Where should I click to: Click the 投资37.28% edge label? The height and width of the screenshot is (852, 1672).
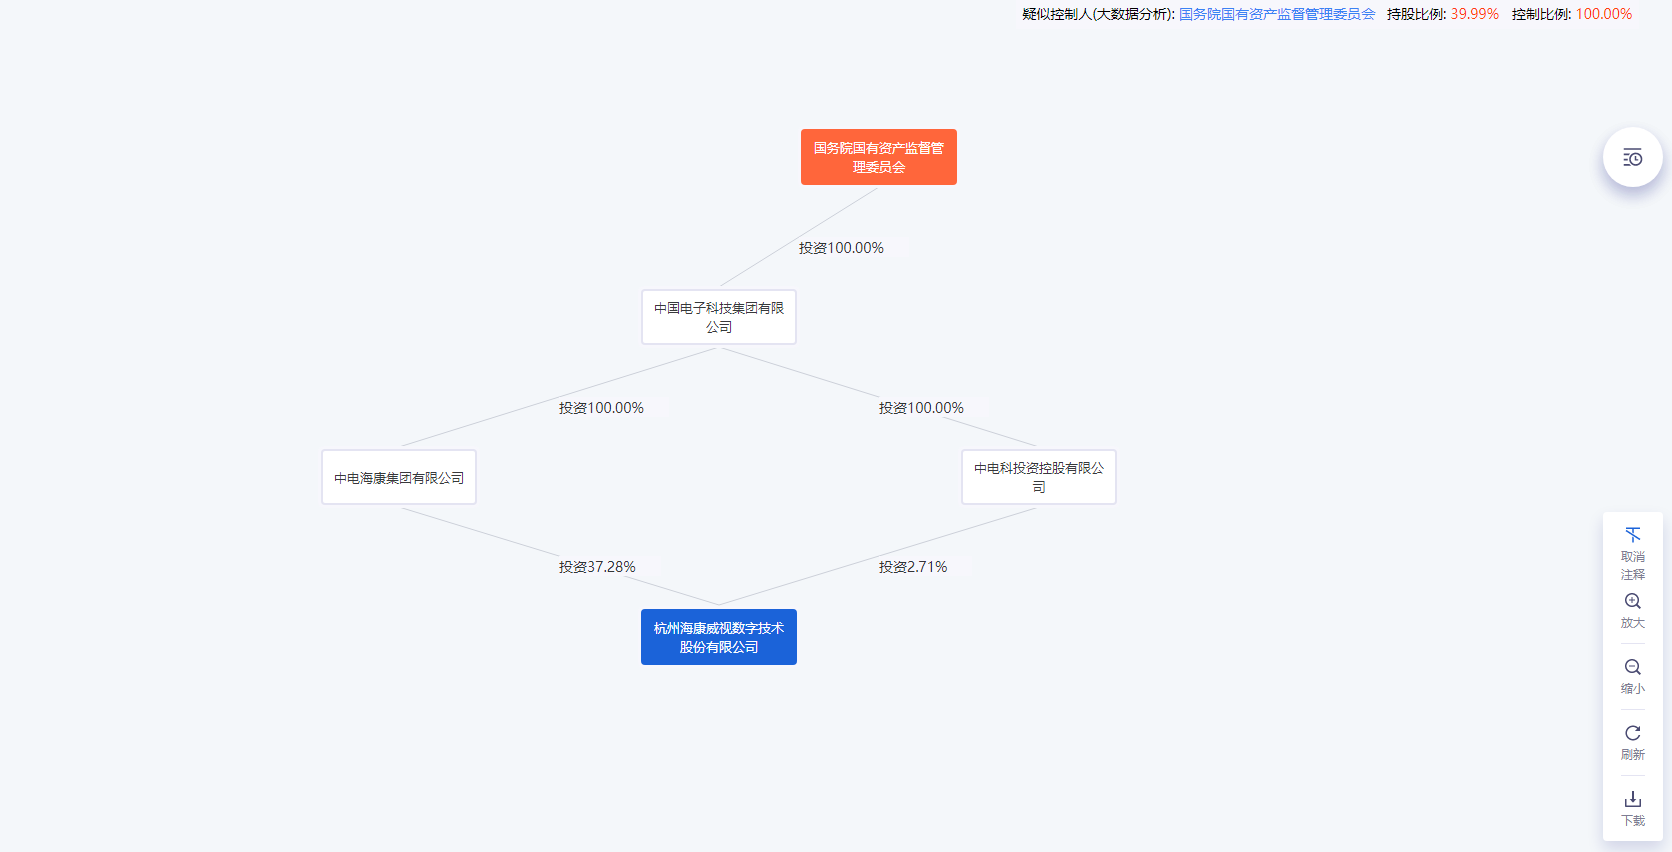pos(597,567)
